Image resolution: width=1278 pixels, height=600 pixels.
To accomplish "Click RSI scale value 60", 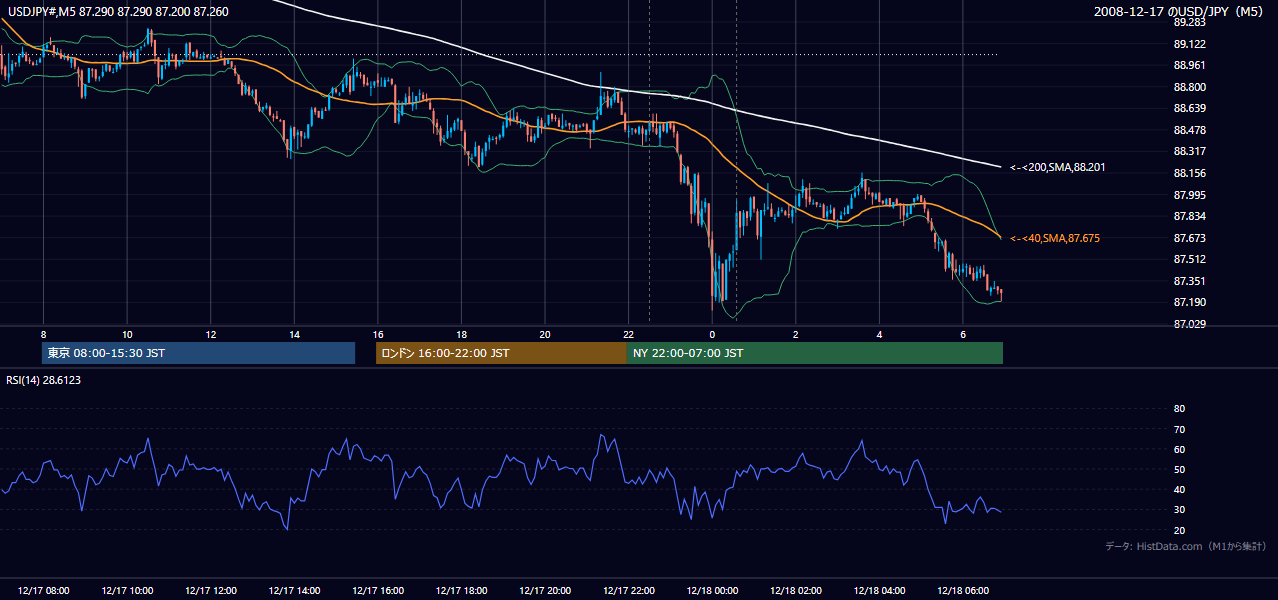I will pyautogui.click(x=1179, y=449).
